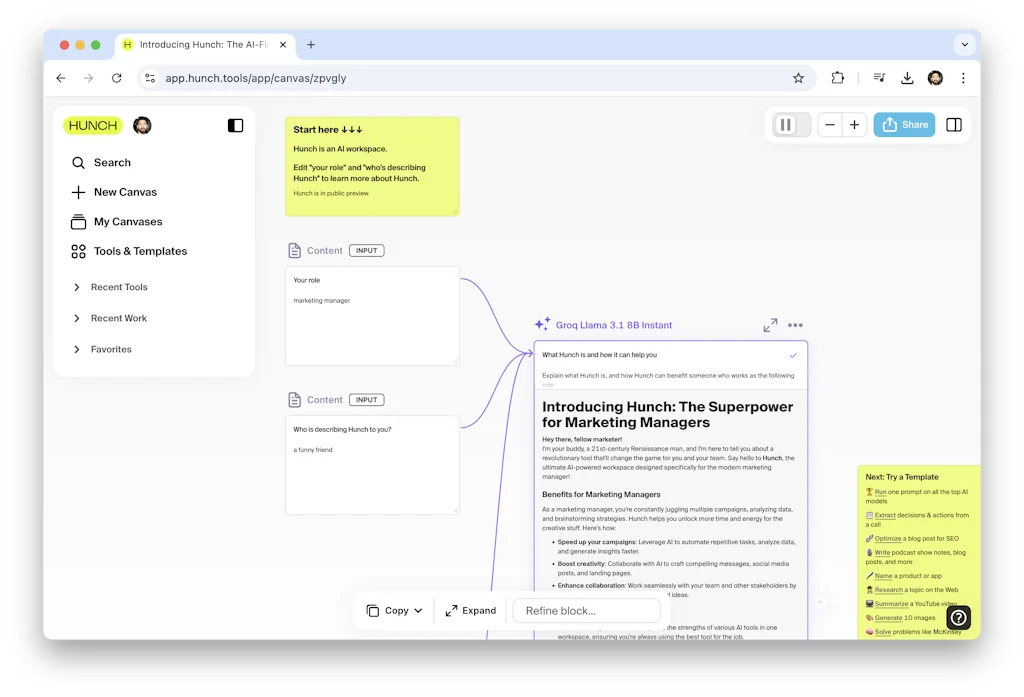Image resolution: width=1024 pixels, height=697 pixels.
Task: Open AI block three-dots menu
Action: [x=795, y=325]
